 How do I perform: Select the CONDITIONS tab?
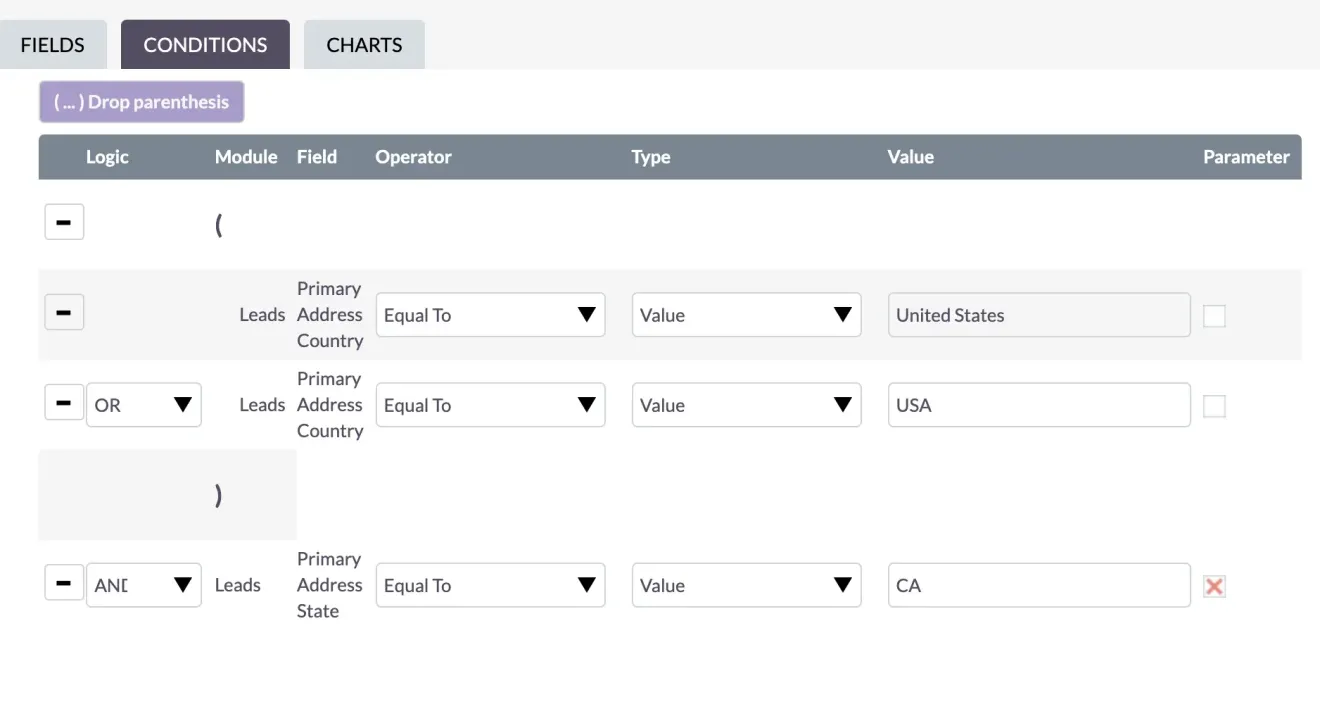(205, 44)
